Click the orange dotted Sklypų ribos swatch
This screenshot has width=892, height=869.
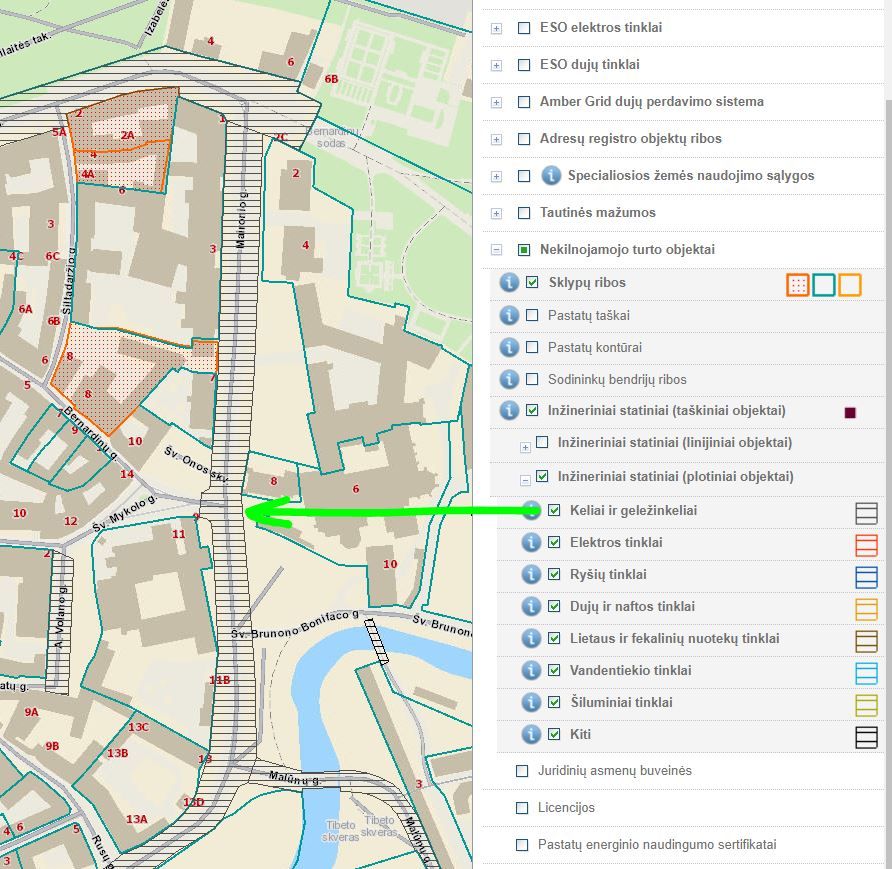click(797, 285)
